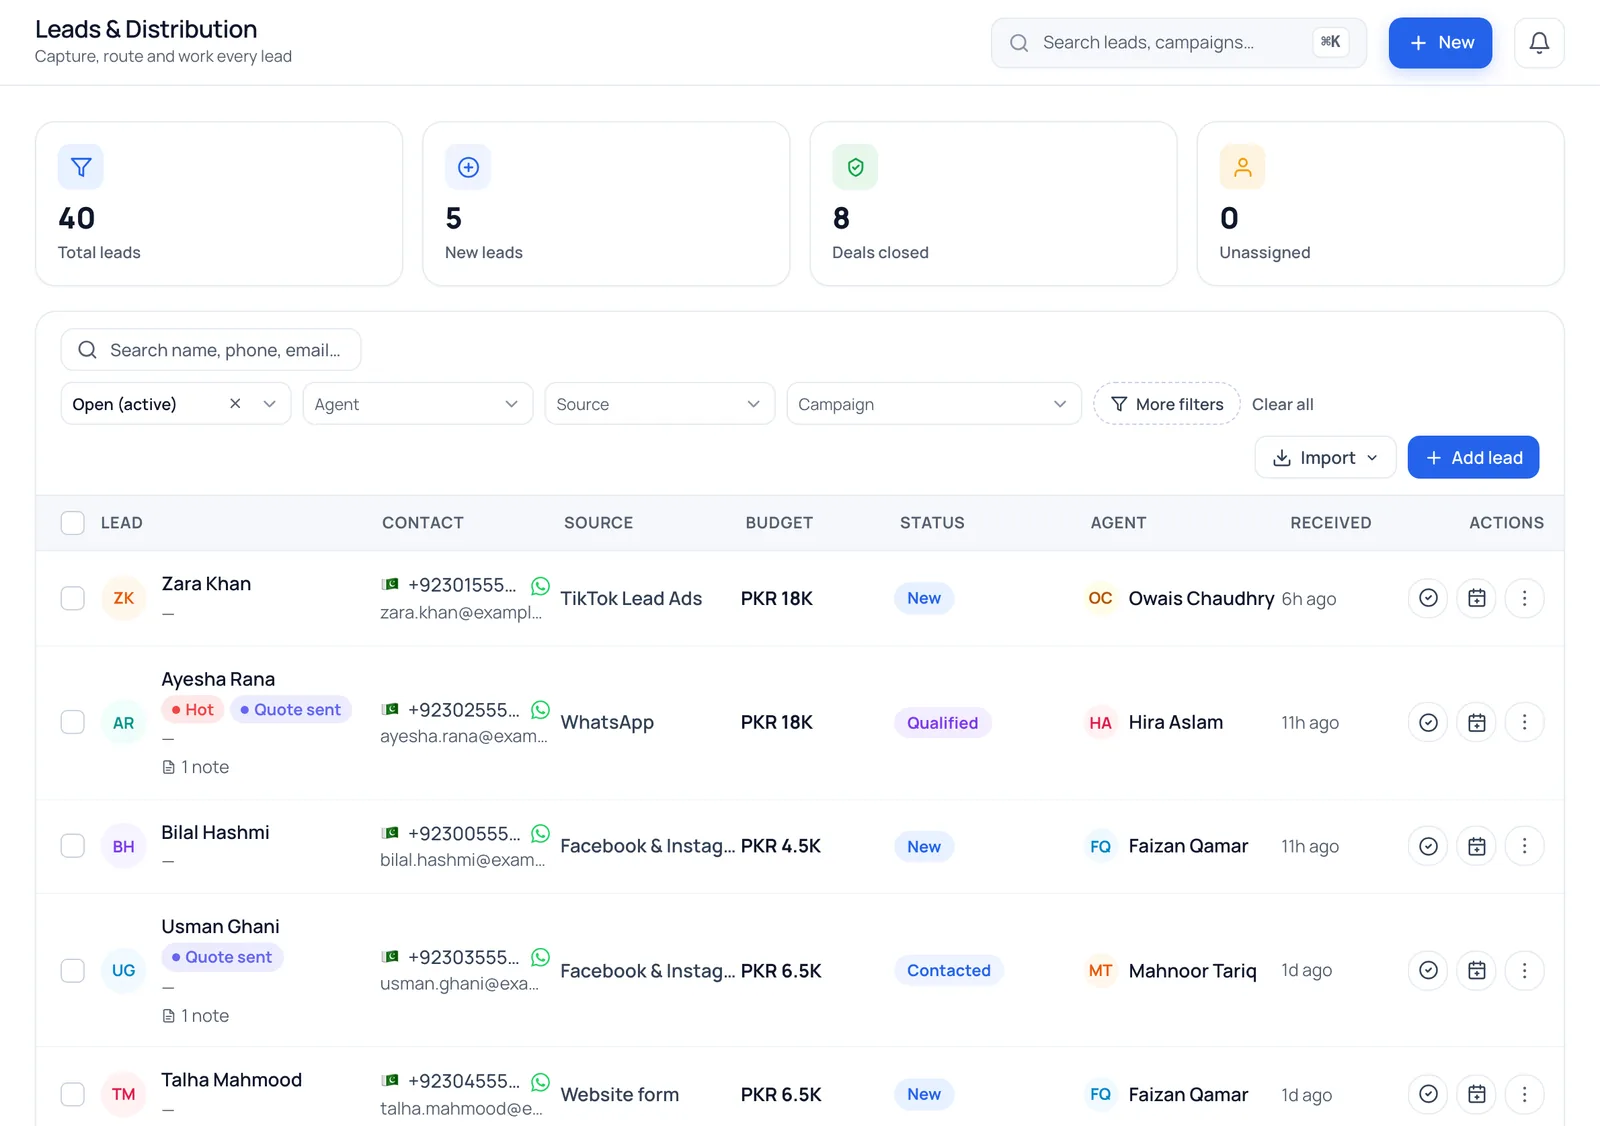
Task: Click the Search name, phone, email field
Action: click(x=211, y=350)
